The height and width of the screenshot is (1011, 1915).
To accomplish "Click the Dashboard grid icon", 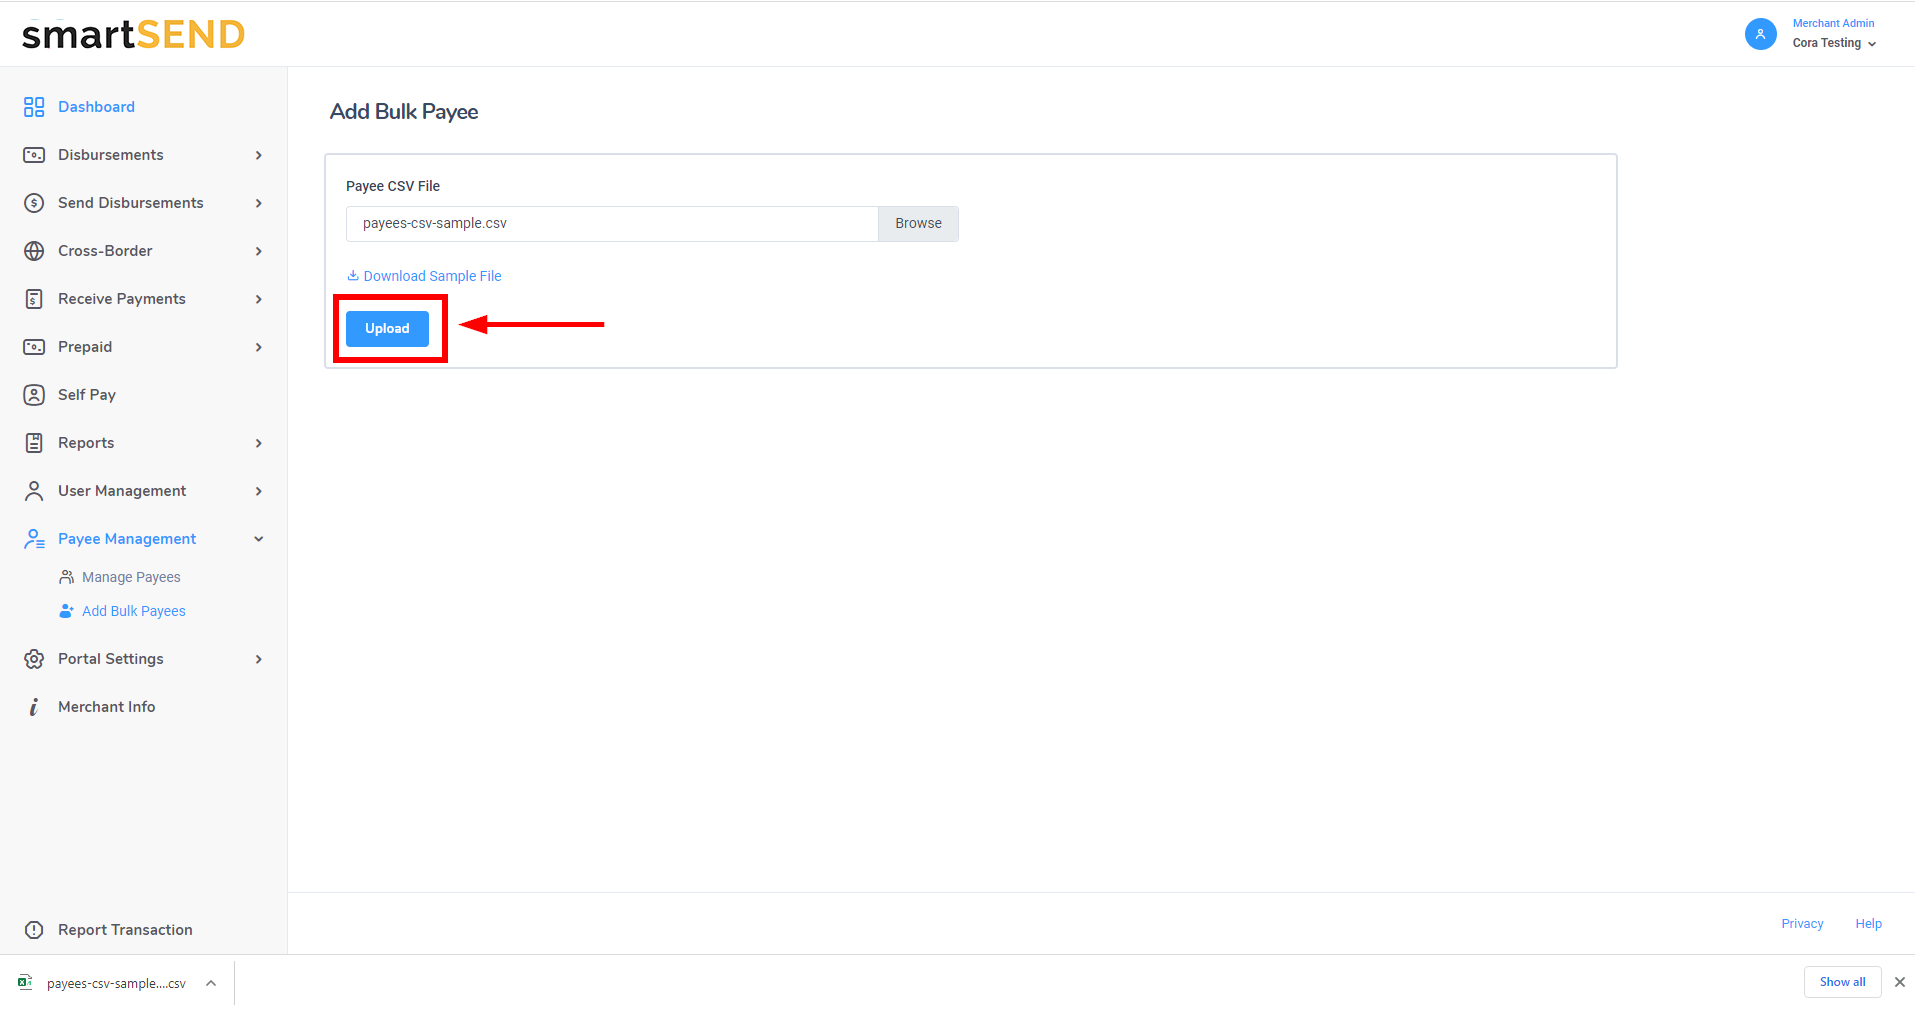I will pyautogui.click(x=34, y=107).
